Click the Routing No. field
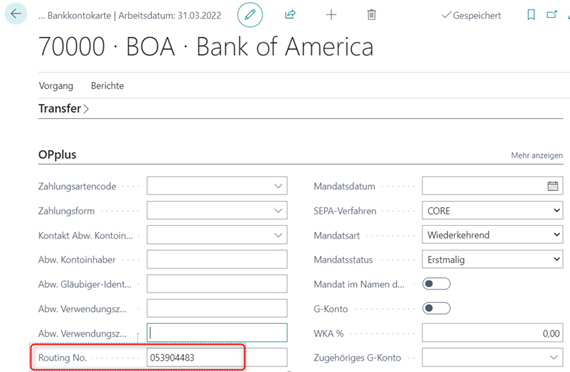Image resolution: width=570 pixels, height=372 pixels. pos(195,357)
